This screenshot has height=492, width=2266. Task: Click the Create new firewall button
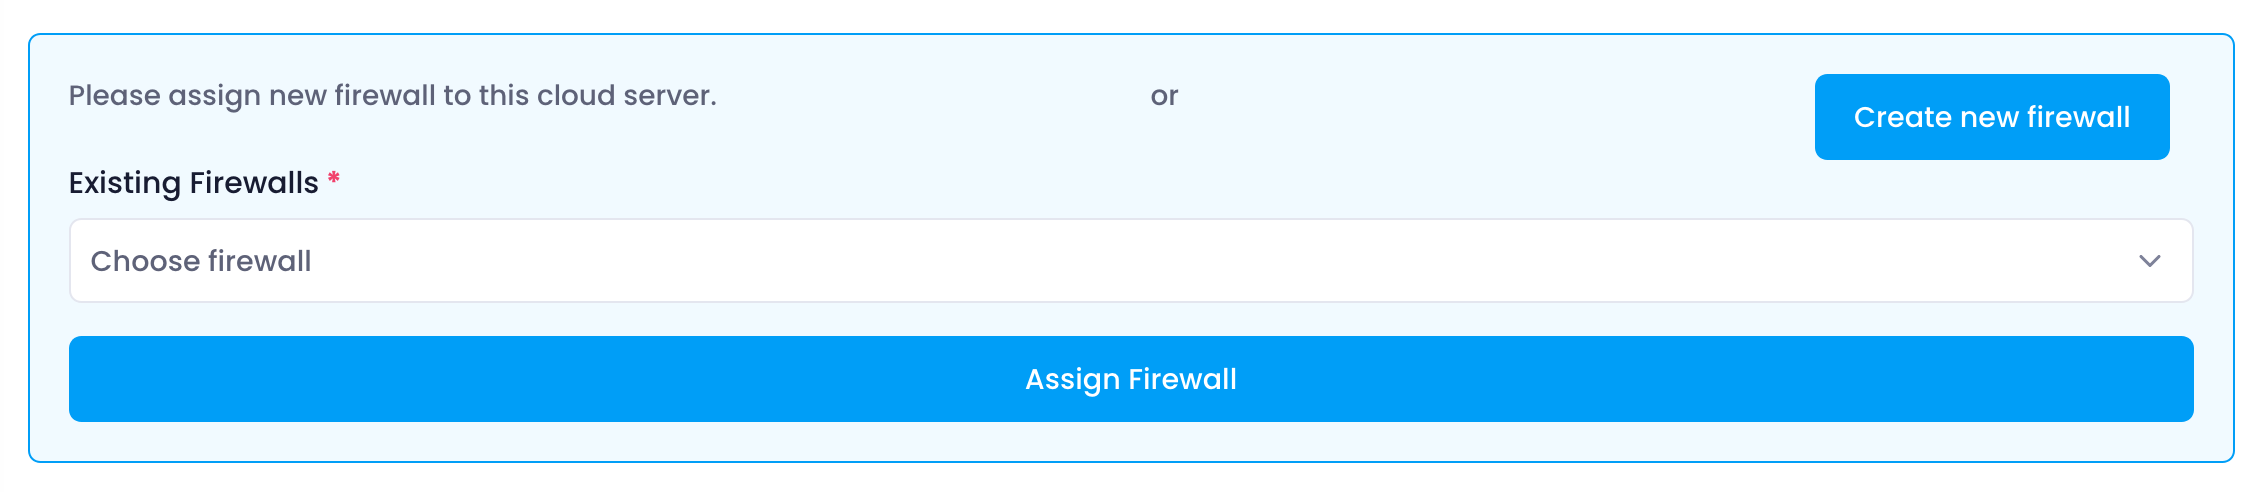pos(1991,117)
